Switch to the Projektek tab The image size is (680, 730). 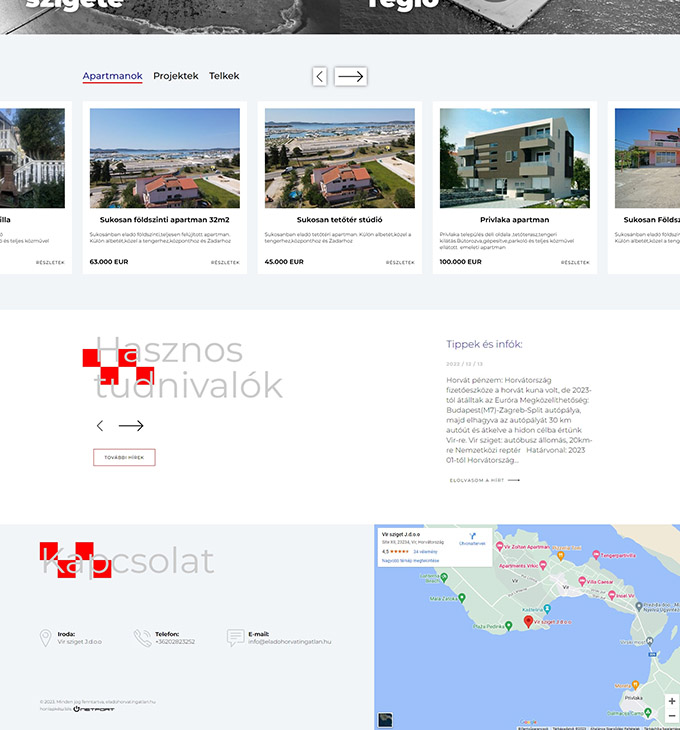[175, 76]
